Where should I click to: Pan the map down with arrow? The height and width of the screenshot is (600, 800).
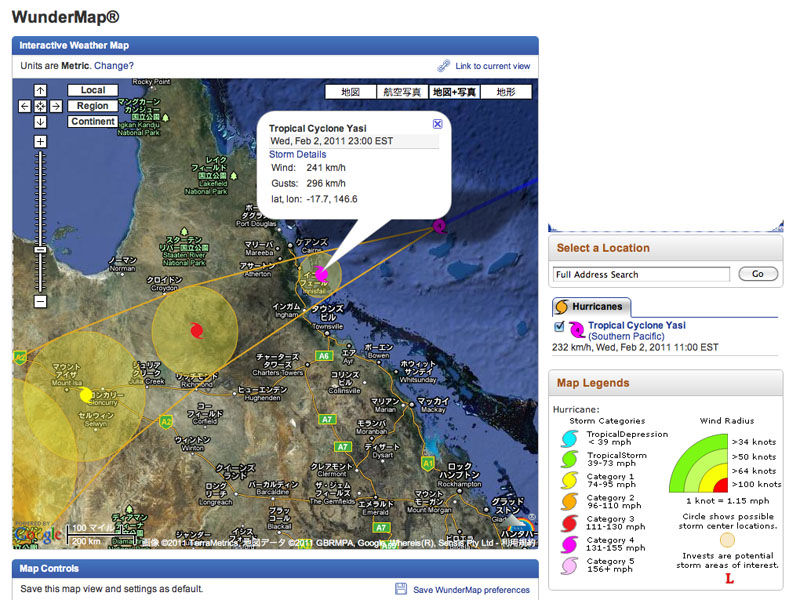(40, 122)
